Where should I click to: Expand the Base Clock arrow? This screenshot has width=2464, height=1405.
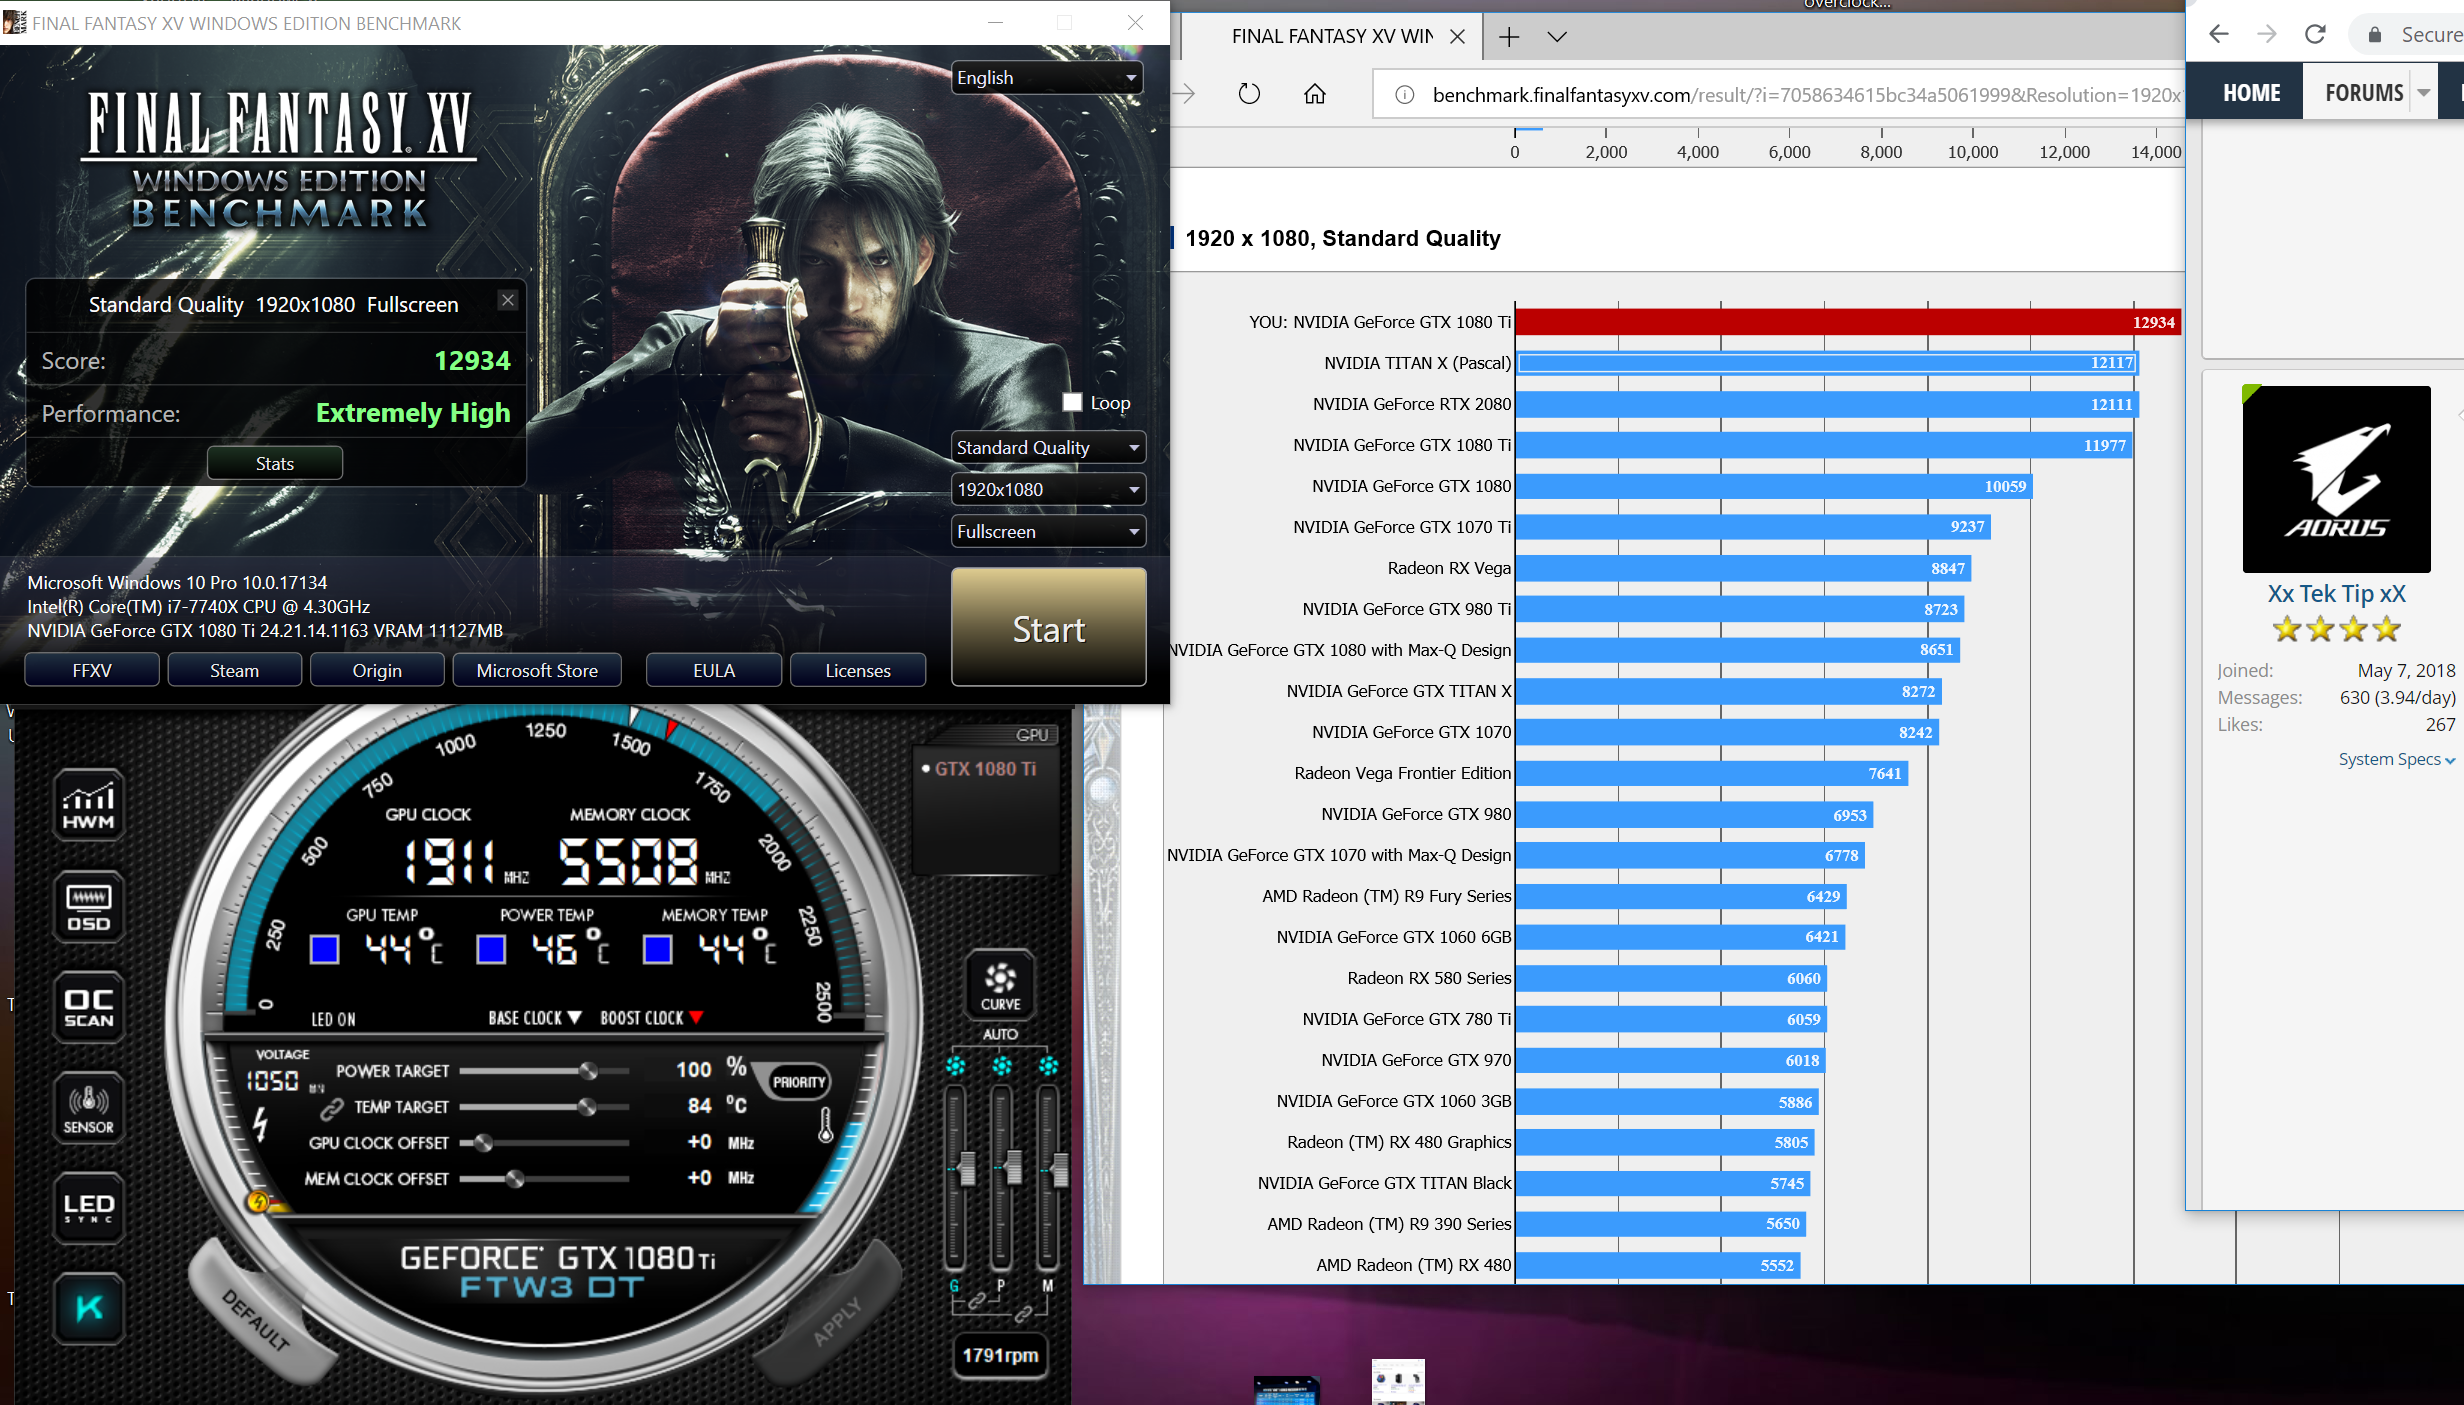click(575, 1018)
